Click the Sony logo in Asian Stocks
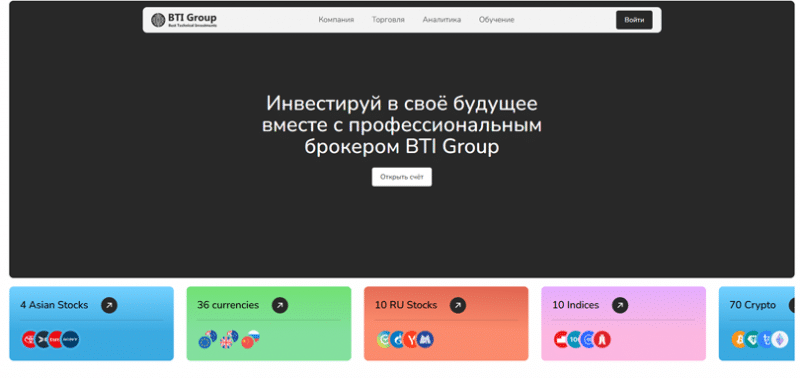Viewport: 800px width, 378px height. point(71,340)
